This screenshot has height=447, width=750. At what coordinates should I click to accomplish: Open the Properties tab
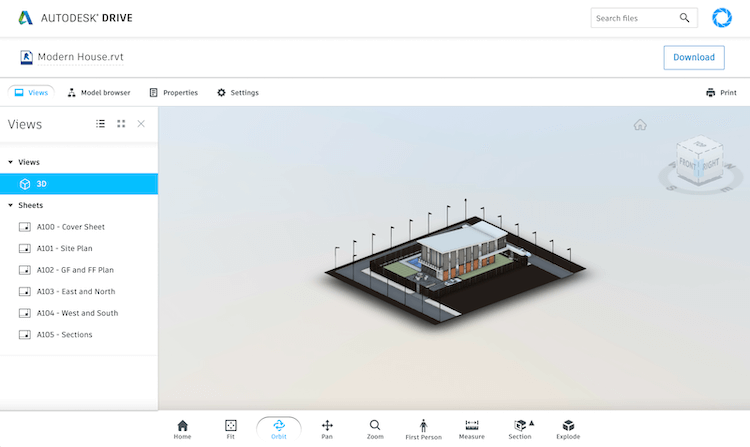pos(174,93)
